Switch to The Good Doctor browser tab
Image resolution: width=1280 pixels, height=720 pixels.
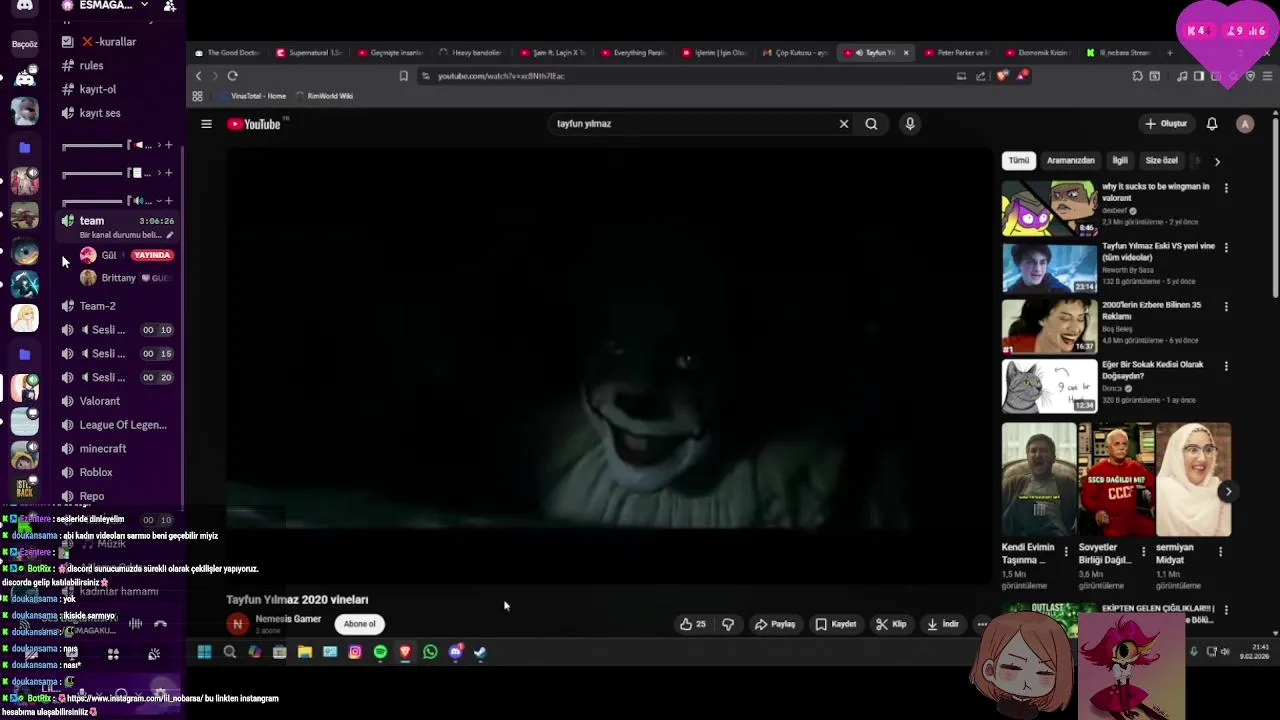coord(227,53)
